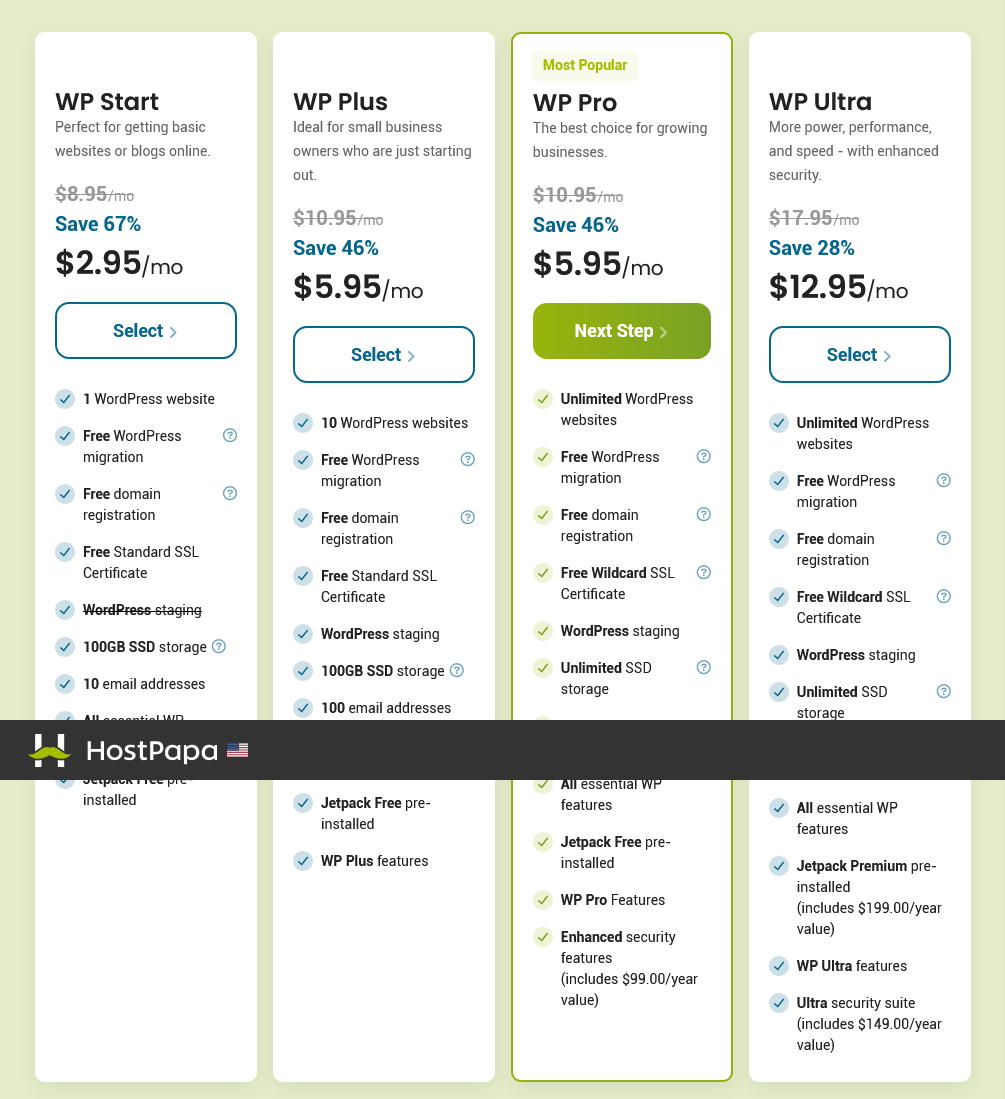Click help icon next to WP Plus 100GB SSD storage
Viewport: 1005px width, 1099px height.
pyautogui.click(x=456, y=670)
